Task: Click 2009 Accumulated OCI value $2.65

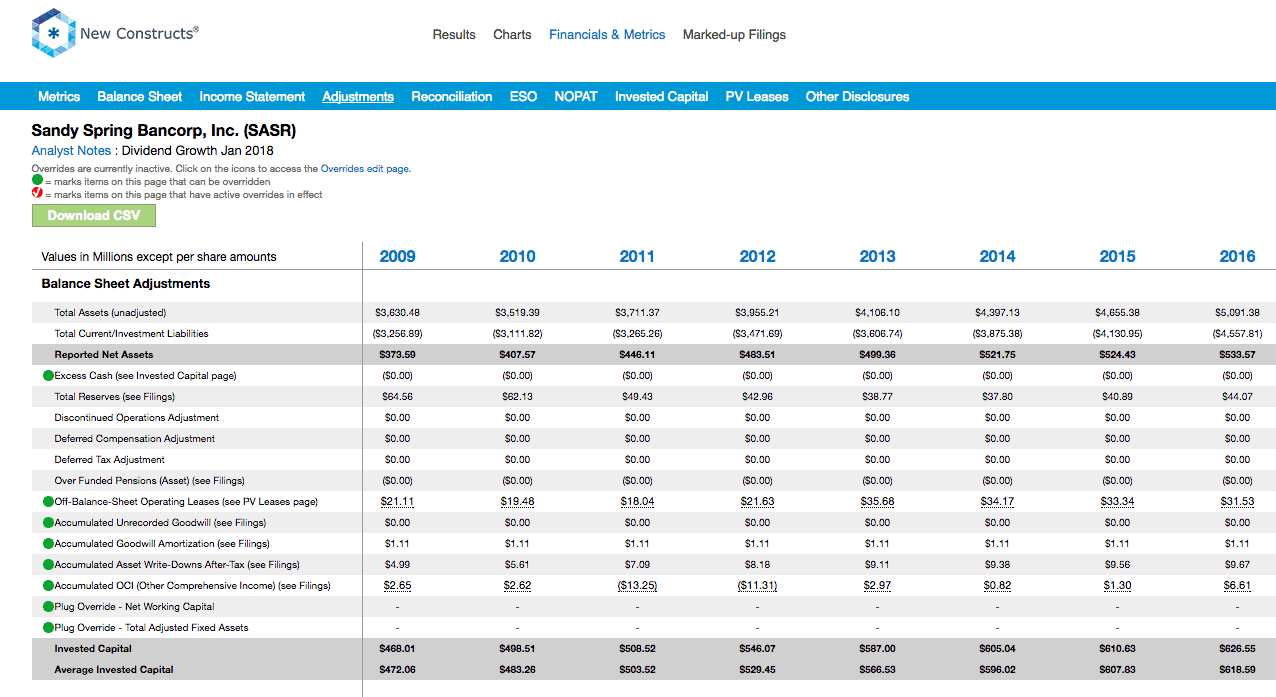Action: point(397,586)
